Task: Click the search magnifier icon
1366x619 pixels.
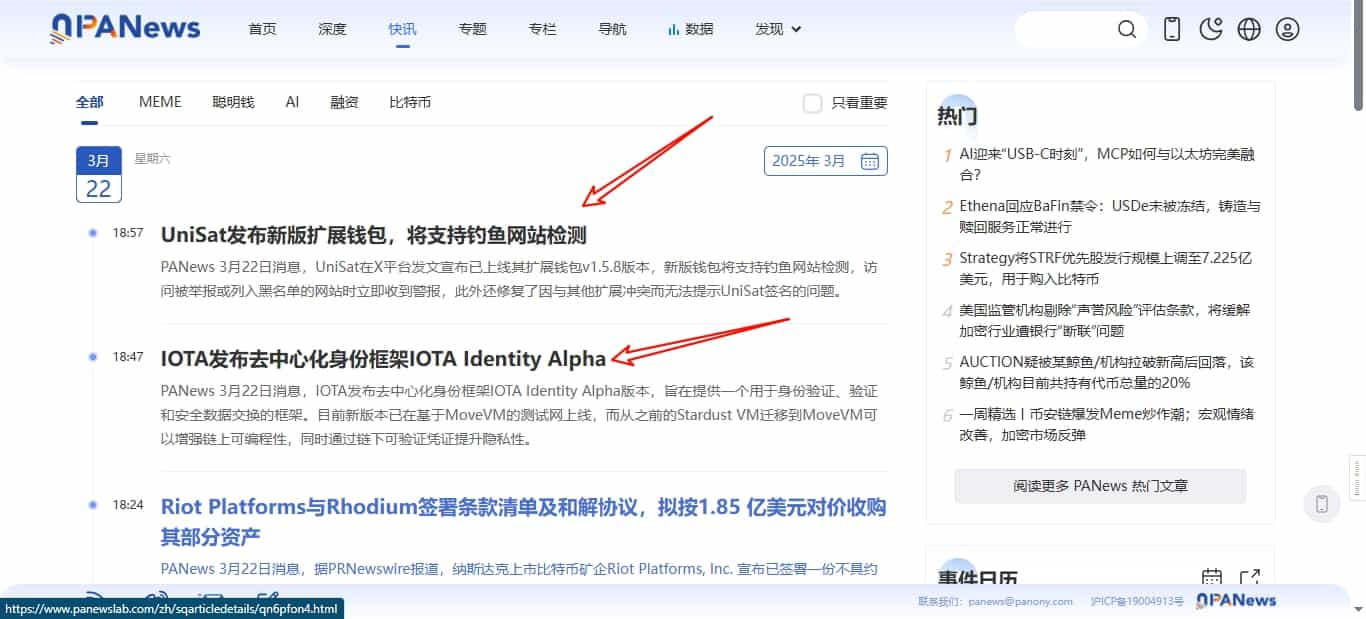Action: tap(1127, 29)
